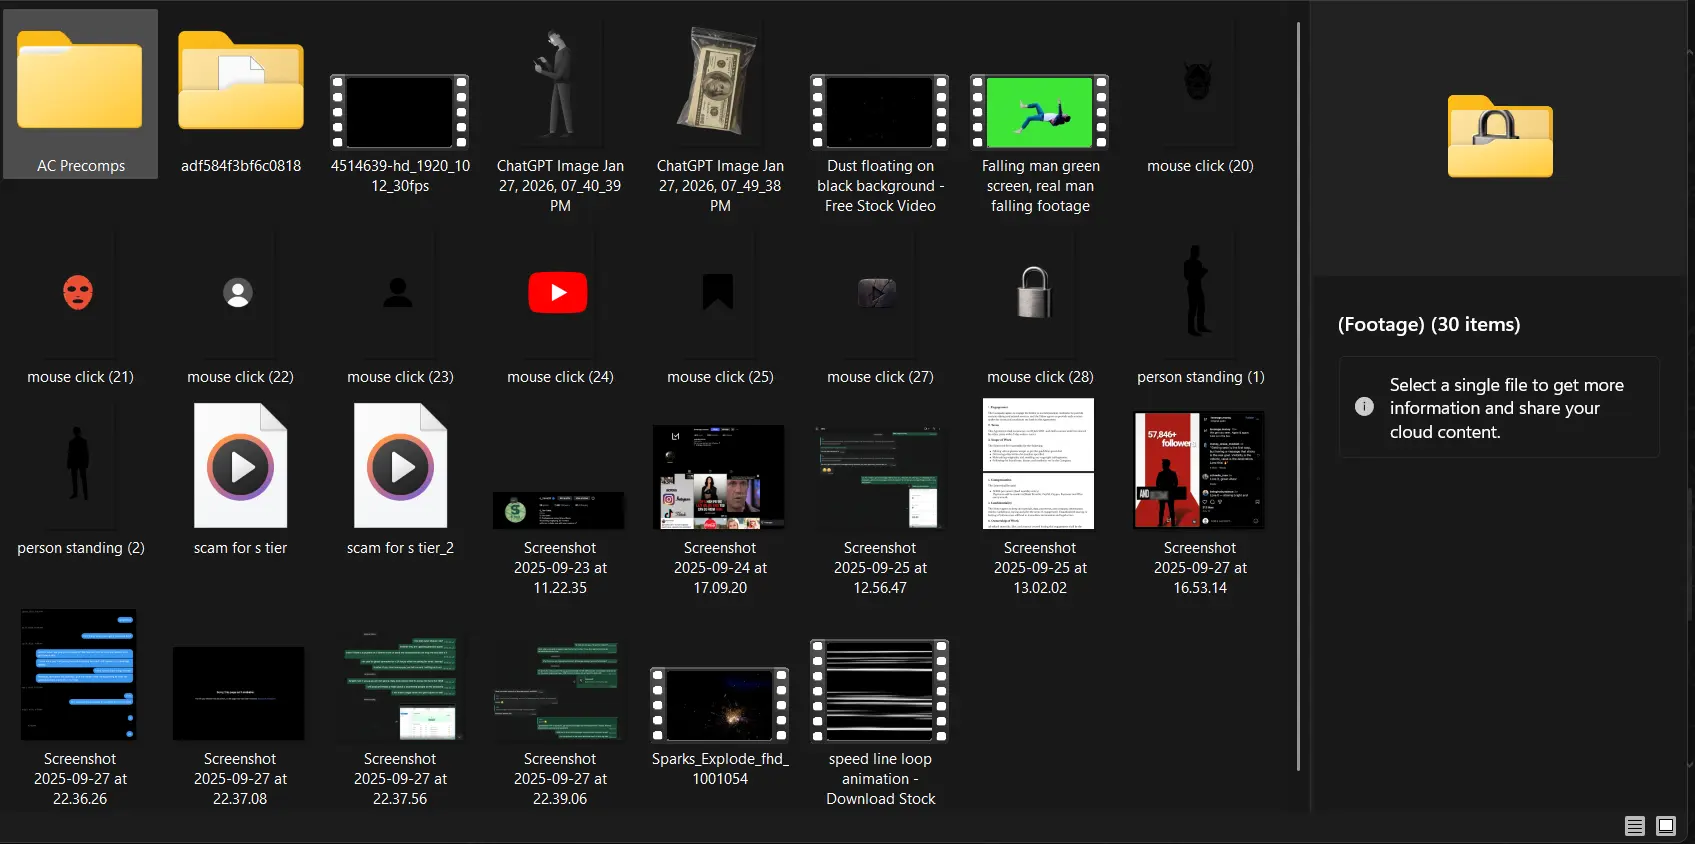This screenshot has height=844, width=1695.
Task: Select the Dust floating on black background video
Action: [x=879, y=112]
